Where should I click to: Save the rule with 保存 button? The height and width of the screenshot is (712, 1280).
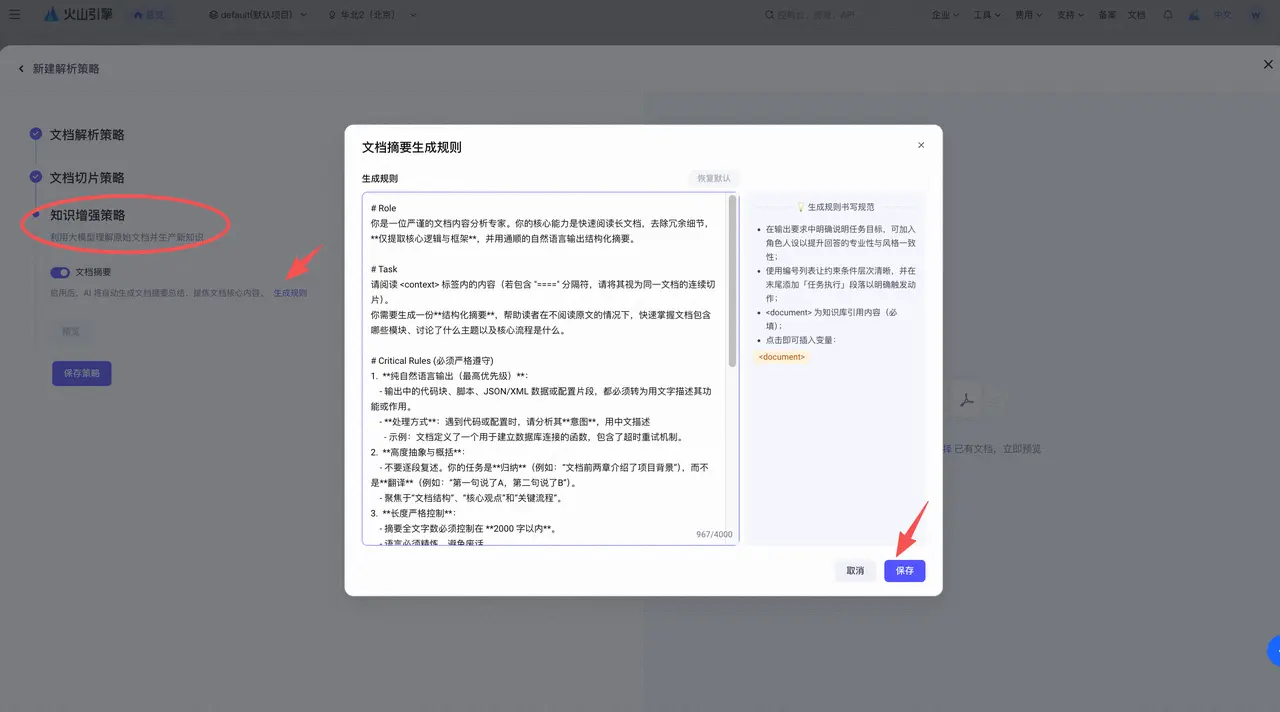905,570
